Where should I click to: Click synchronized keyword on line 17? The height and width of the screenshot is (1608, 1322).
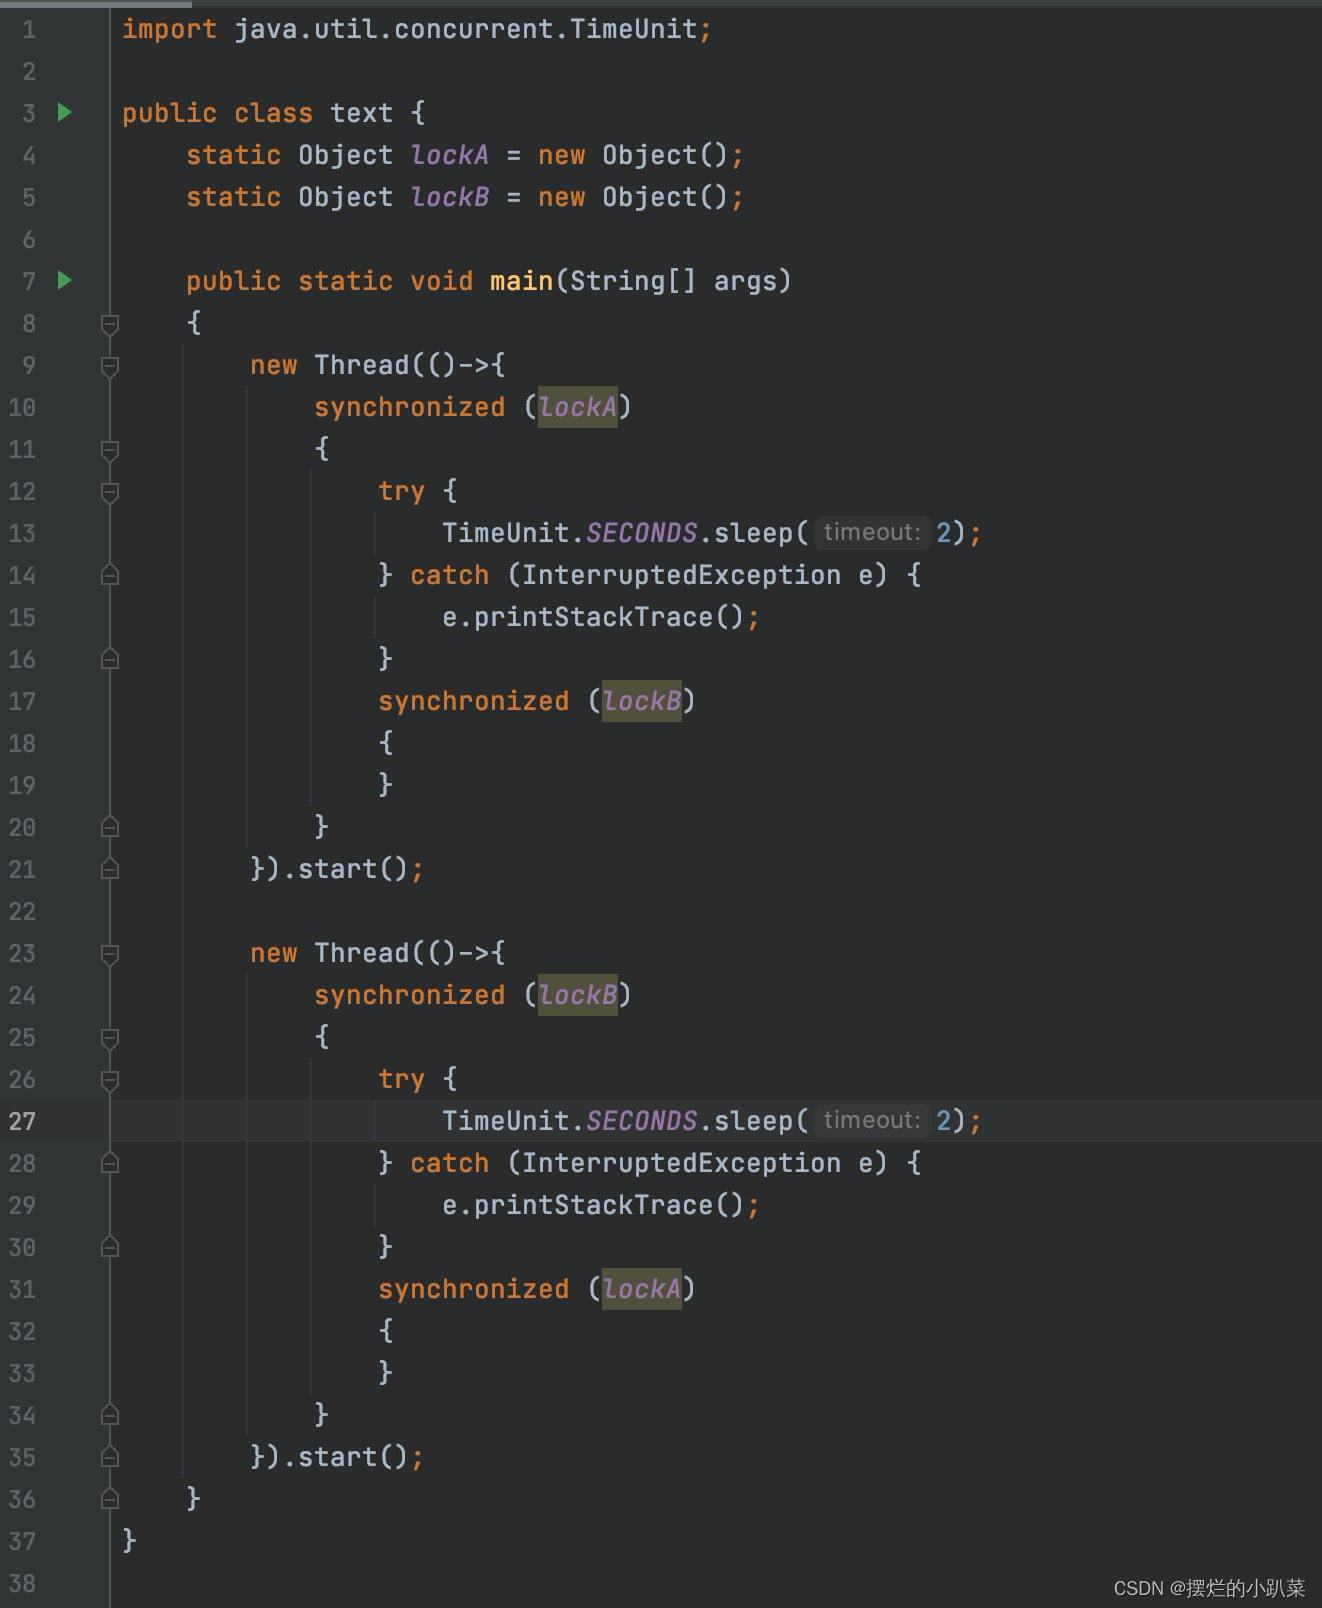(x=473, y=701)
